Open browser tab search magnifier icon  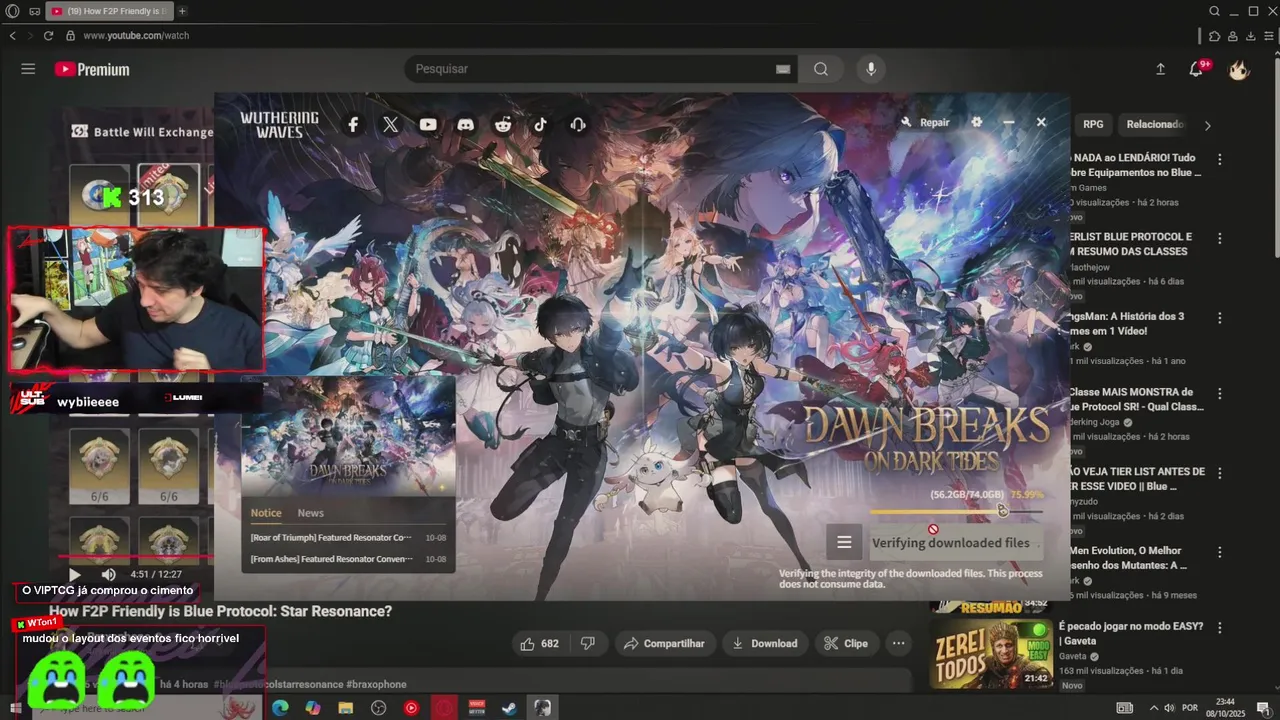pos(1214,11)
